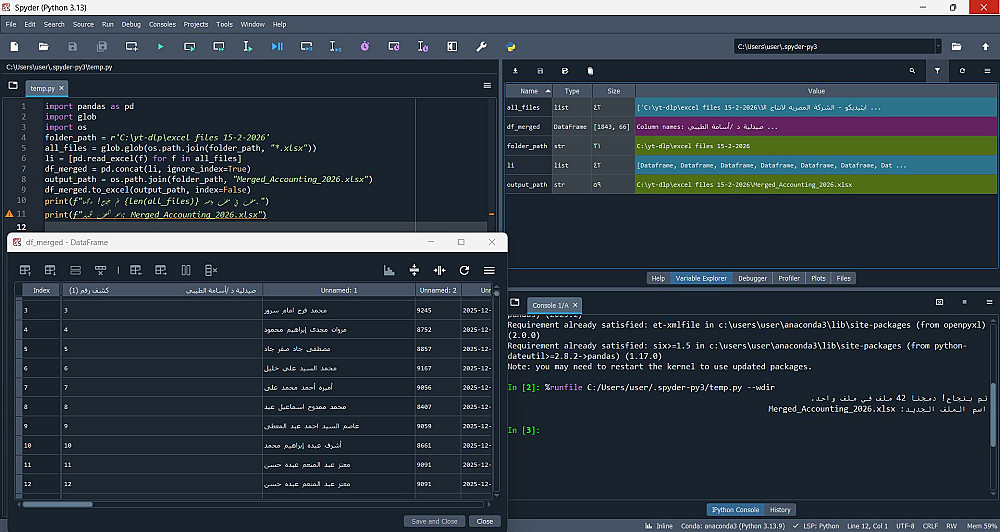Image resolution: width=1000 pixels, height=532 pixels.
Task: Click the PYTHONPATH manager Python icon
Action: click(510, 46)
